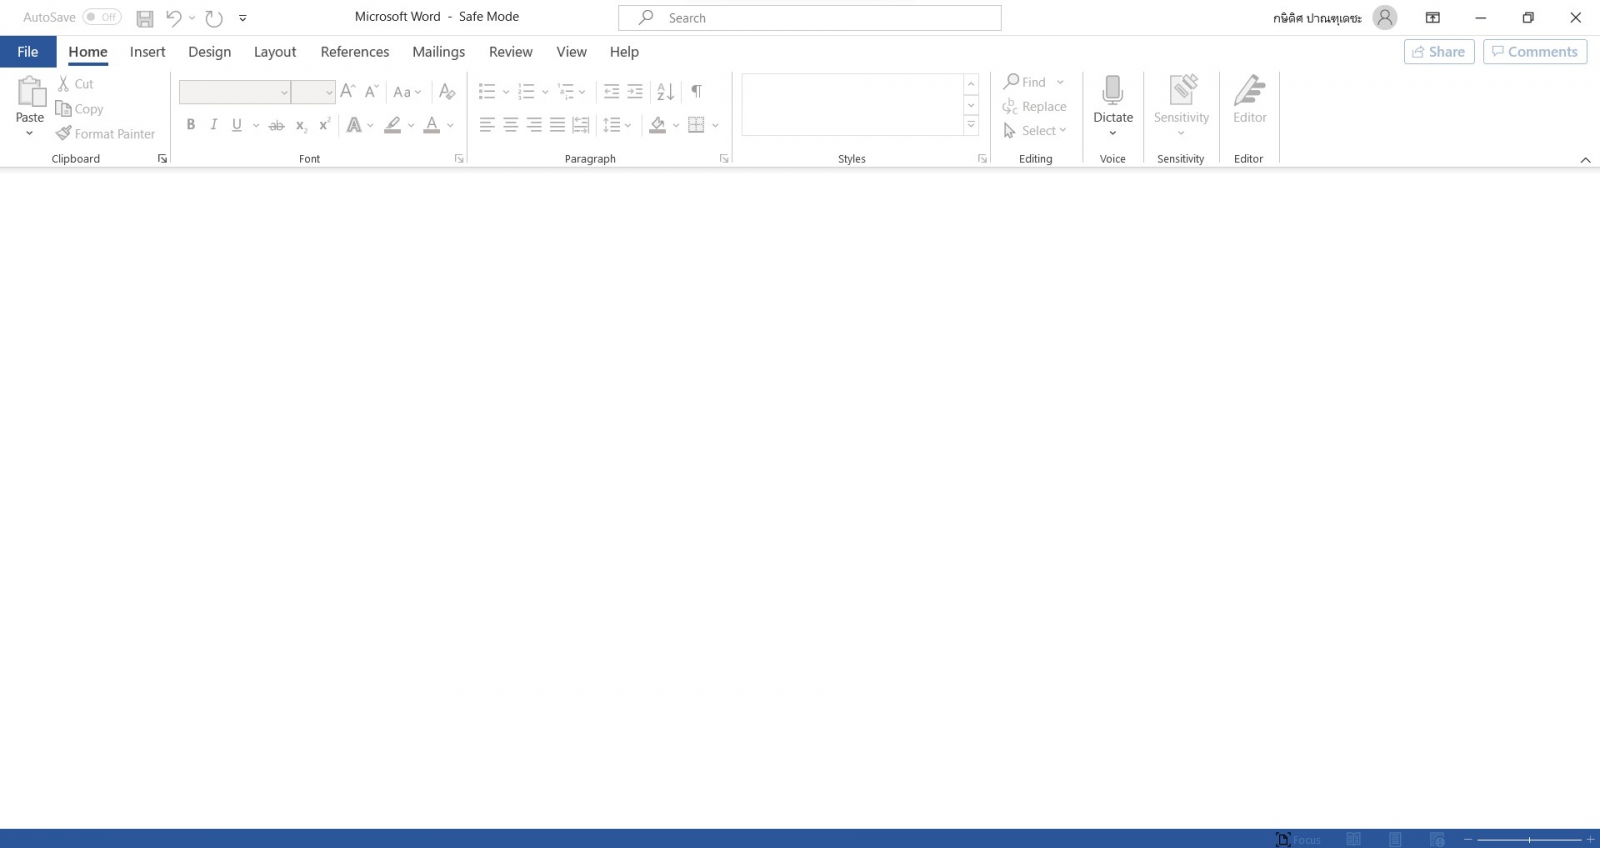Switch to the Design tab

[210, 52]
